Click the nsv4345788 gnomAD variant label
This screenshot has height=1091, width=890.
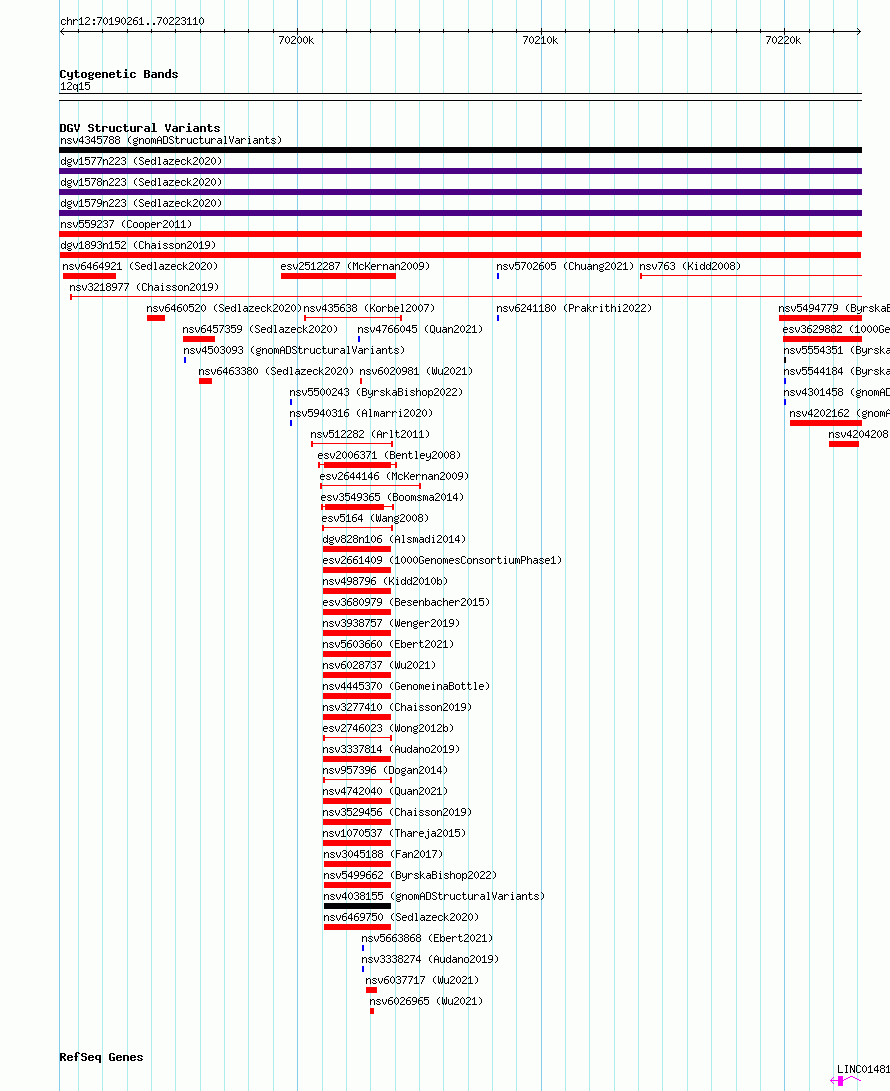coord(171,141)
